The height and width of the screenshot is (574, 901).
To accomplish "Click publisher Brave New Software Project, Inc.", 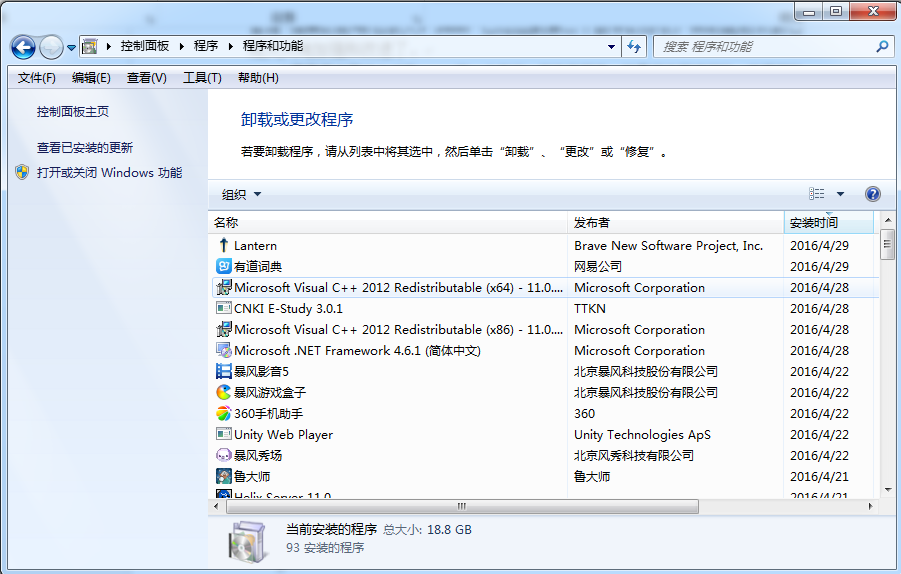I will pyautogui.click(x=668, y=246).
